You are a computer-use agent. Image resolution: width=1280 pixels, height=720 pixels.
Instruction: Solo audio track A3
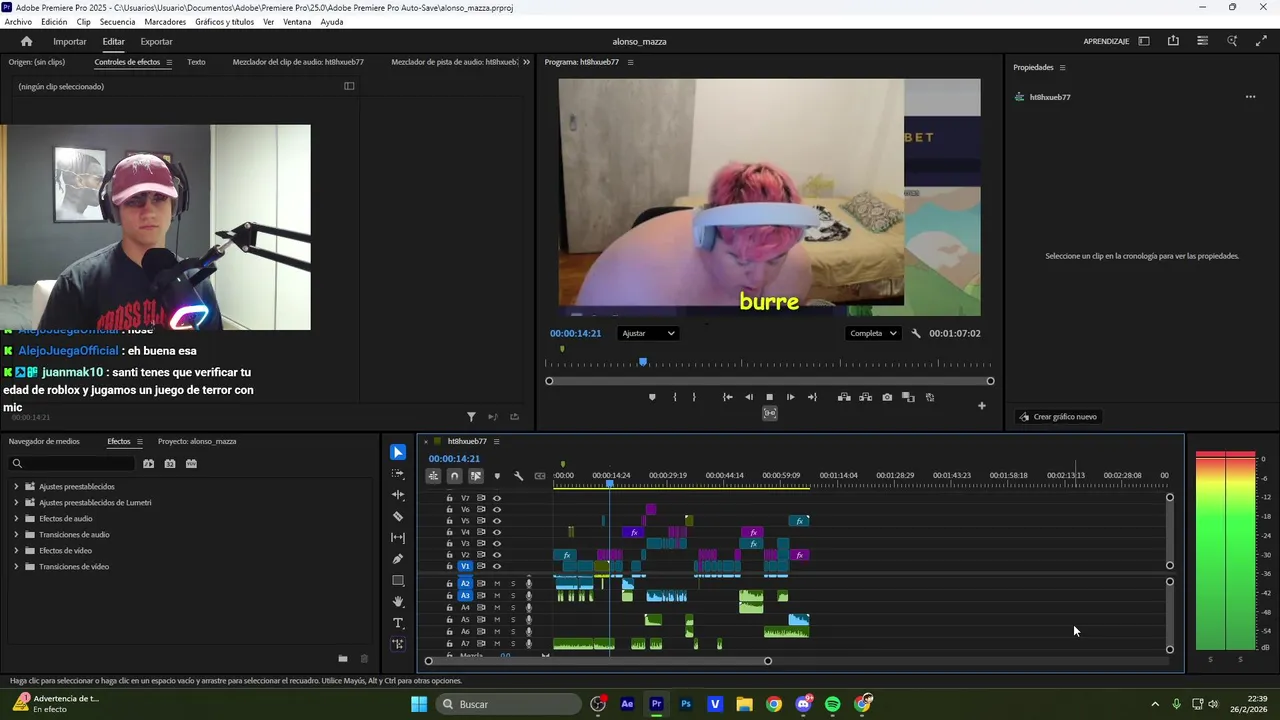pyautogui.click(x=513, y=595)
